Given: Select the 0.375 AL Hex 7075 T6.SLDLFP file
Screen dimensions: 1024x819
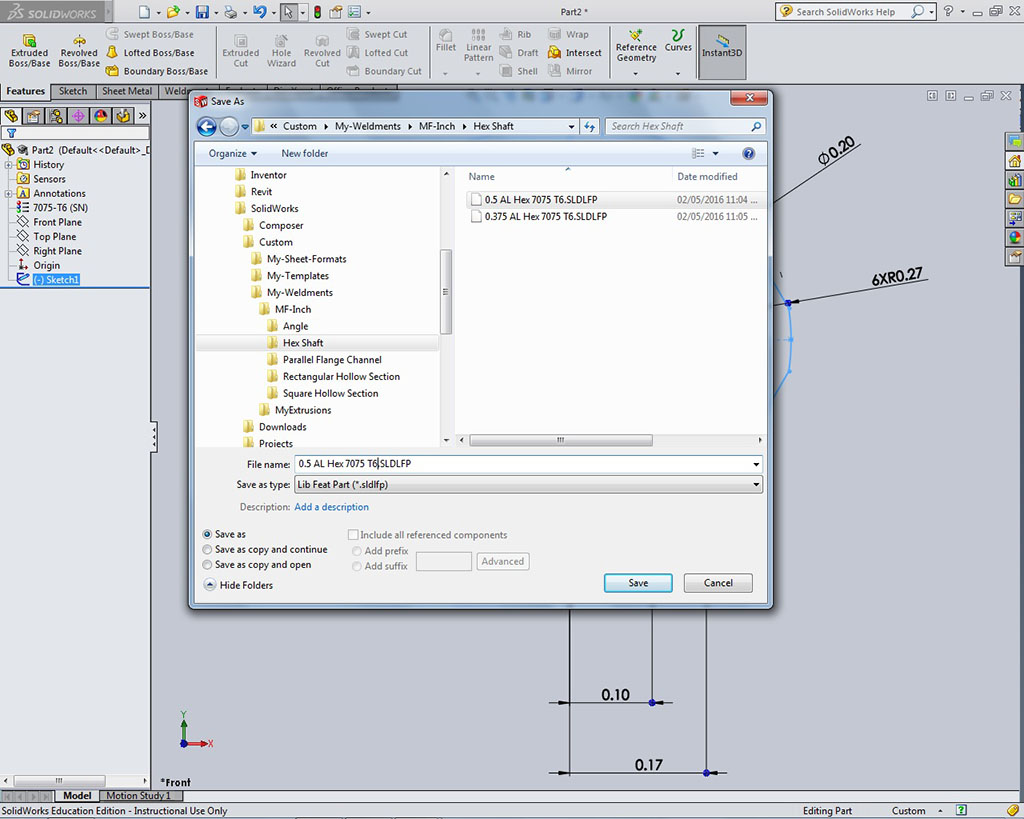Looking at the screenshot, I should (545, 216).
